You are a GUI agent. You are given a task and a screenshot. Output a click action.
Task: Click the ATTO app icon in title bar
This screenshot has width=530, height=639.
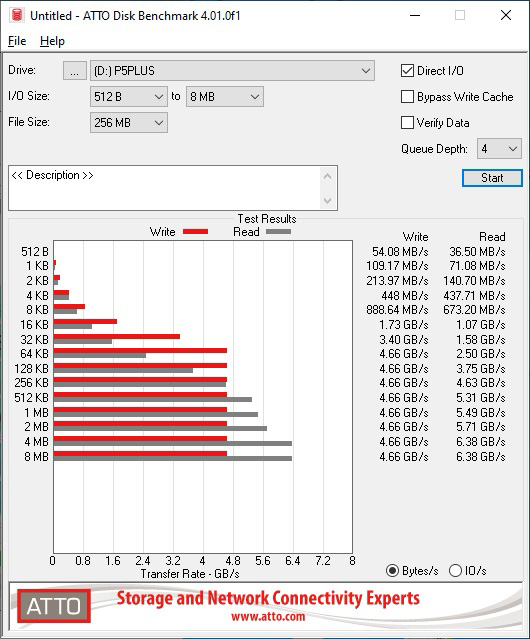pos(17,15)
